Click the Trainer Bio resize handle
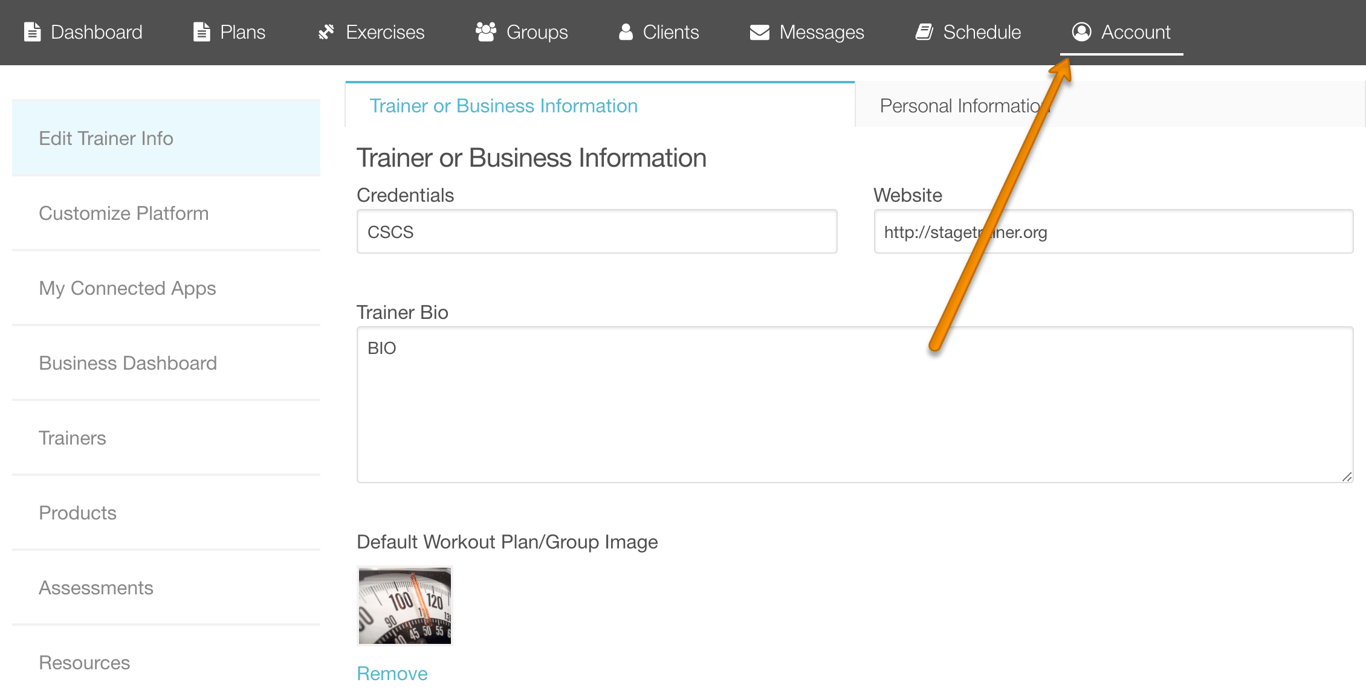1366x691 pixels. coord(1347,477)
